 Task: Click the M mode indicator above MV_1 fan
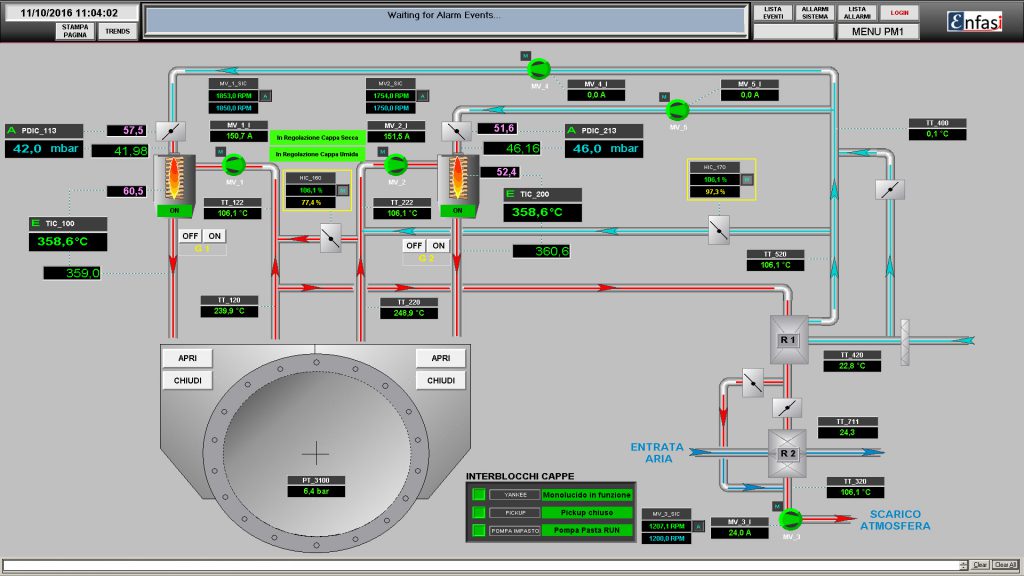tap(220, 152)
